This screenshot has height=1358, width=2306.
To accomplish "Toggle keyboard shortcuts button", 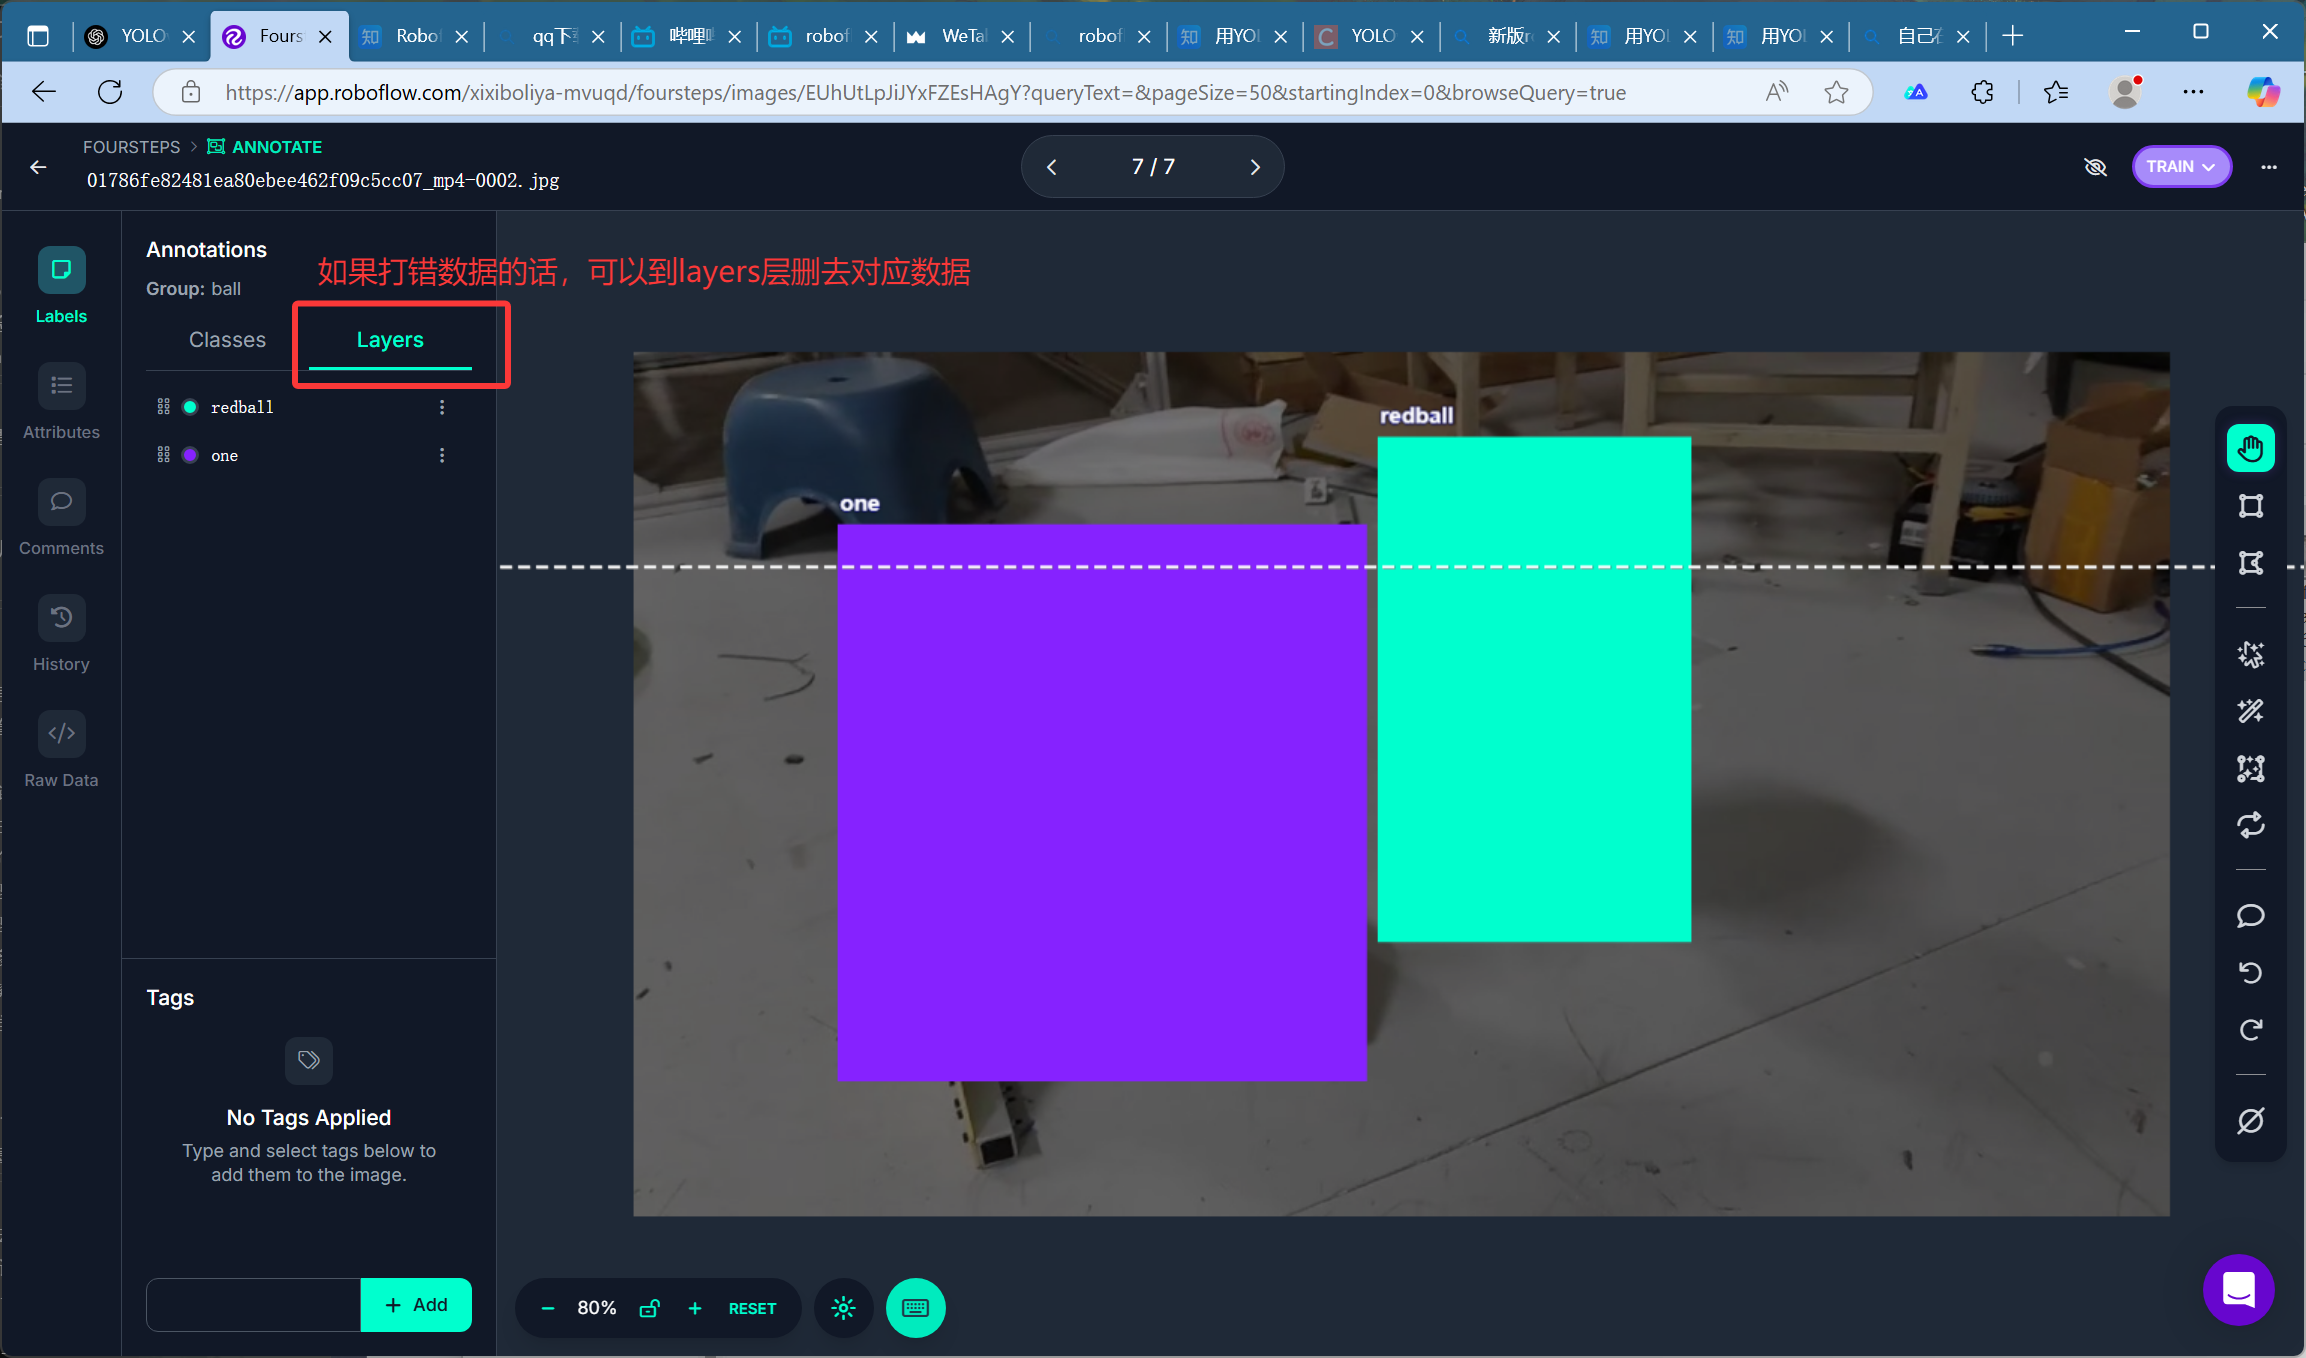I will coord(915,1308).
